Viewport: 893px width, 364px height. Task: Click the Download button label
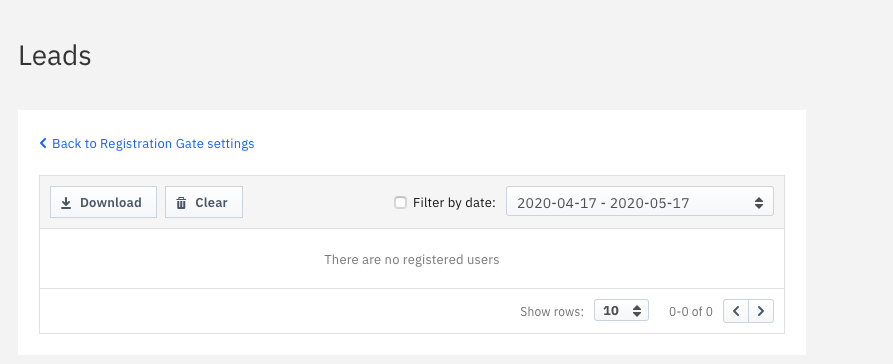(x=110, y=203)
